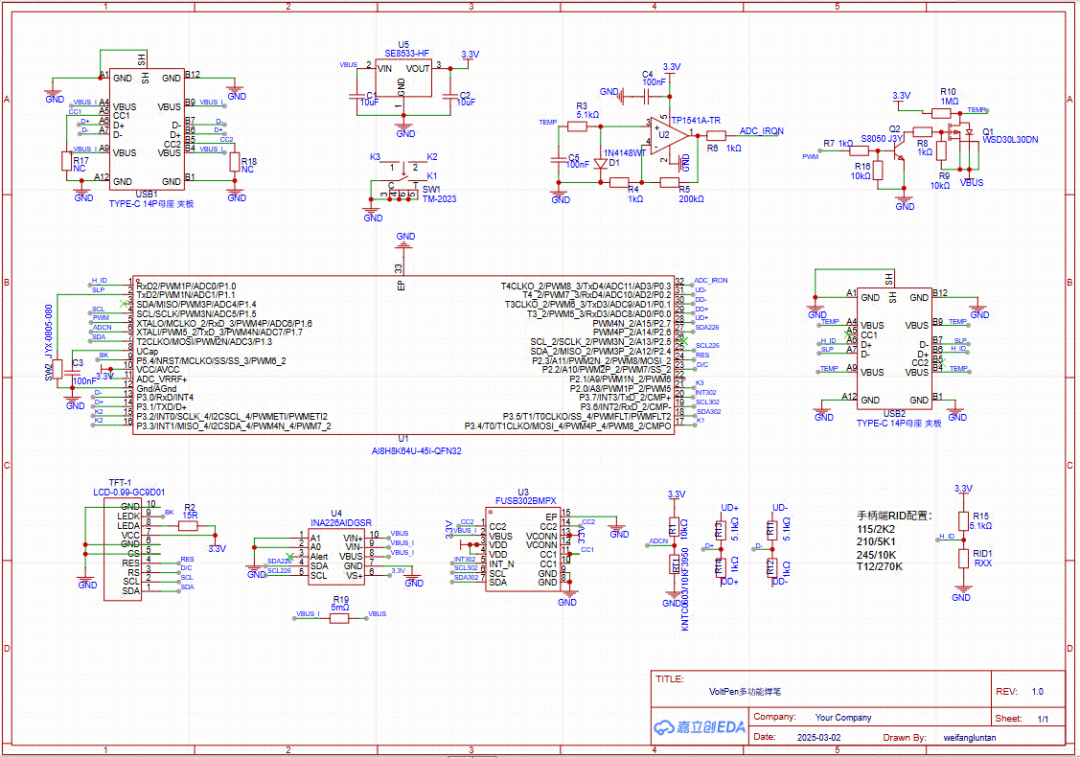Select the D1 1N4148WT diode symbol
The image size is (1080, 758).
coord(600,164)
